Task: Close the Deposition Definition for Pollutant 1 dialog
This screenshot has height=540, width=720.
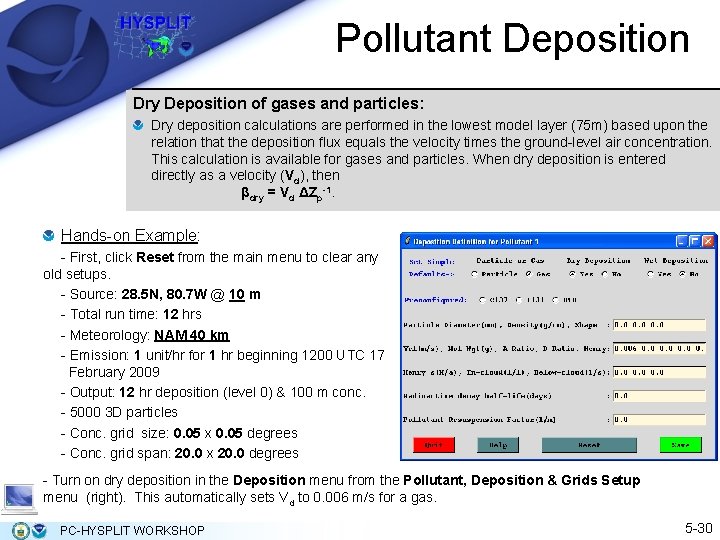Action: (x=709, y=241)
